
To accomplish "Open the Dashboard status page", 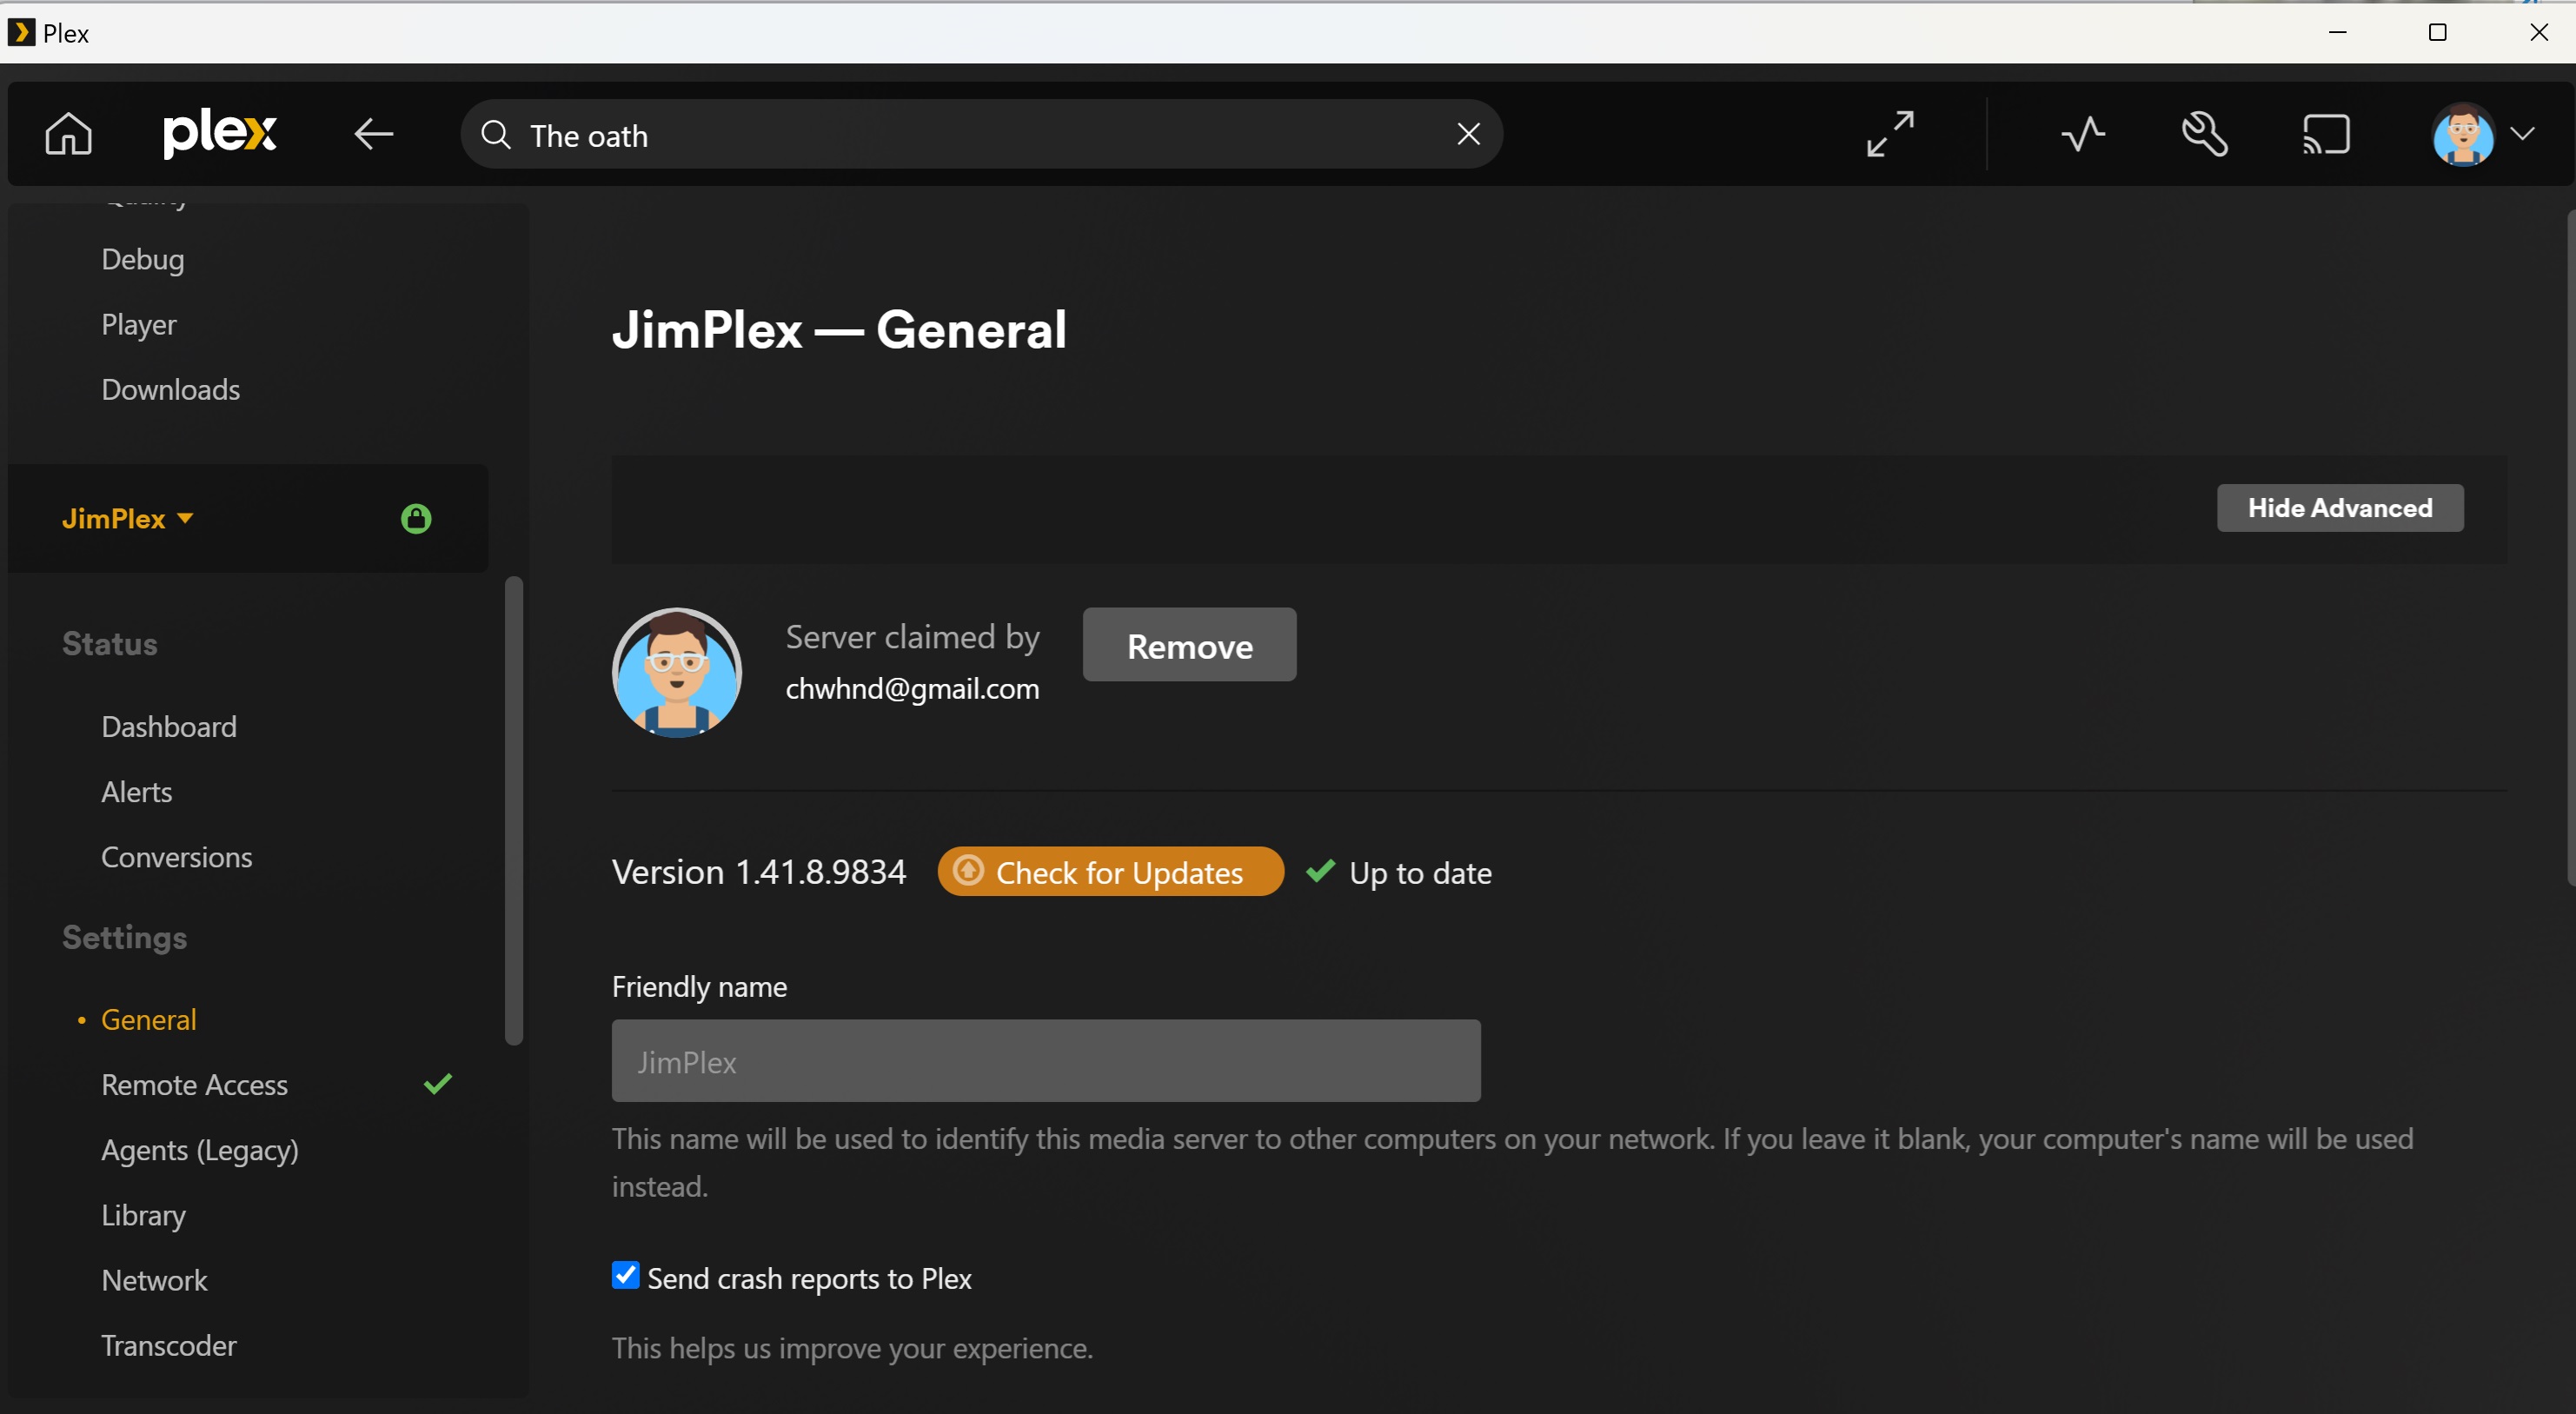I will point(169,726).
